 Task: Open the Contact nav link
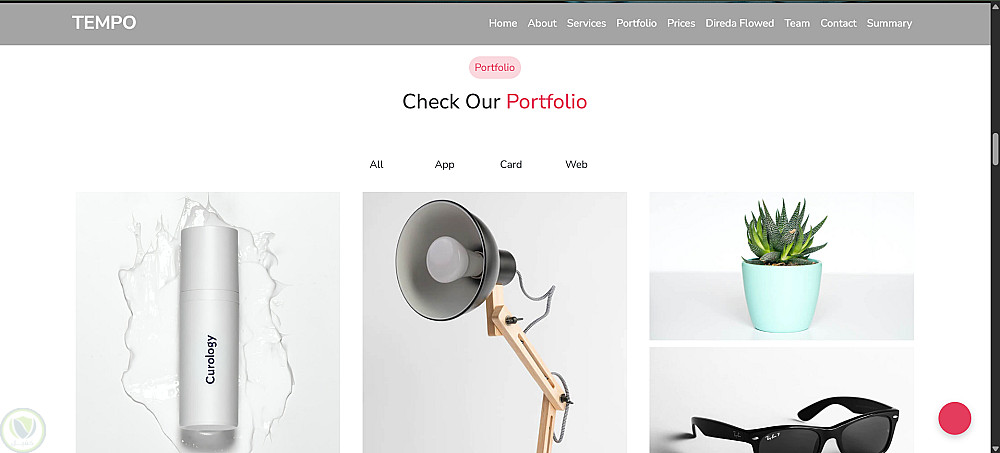pyautogui.click(x=838, y=23)
